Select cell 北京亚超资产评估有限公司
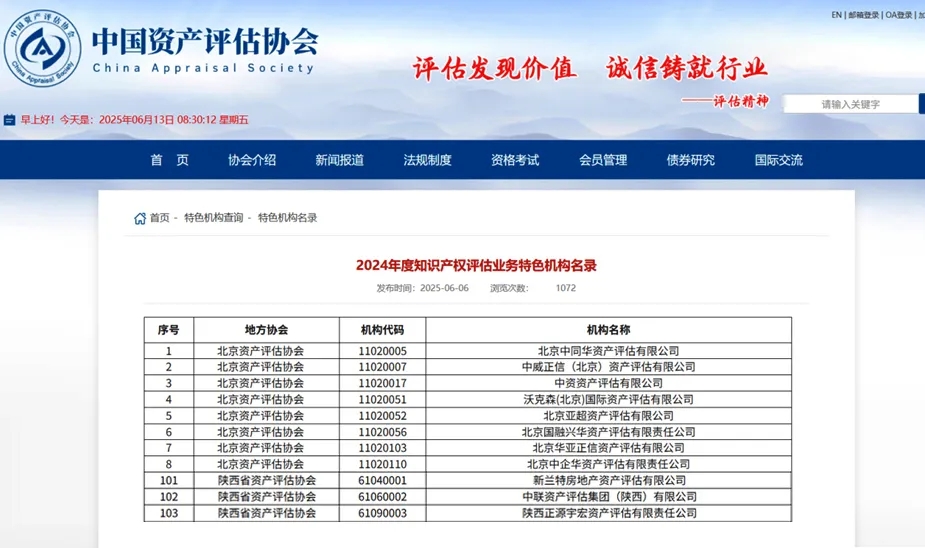 [x=608, y=416]
